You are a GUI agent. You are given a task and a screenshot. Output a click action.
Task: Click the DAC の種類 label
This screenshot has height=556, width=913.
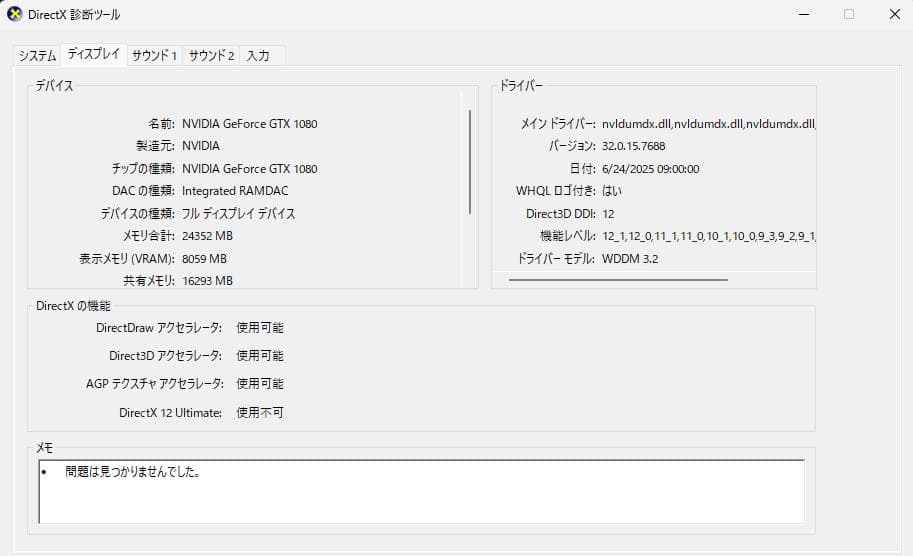(143, 191)
